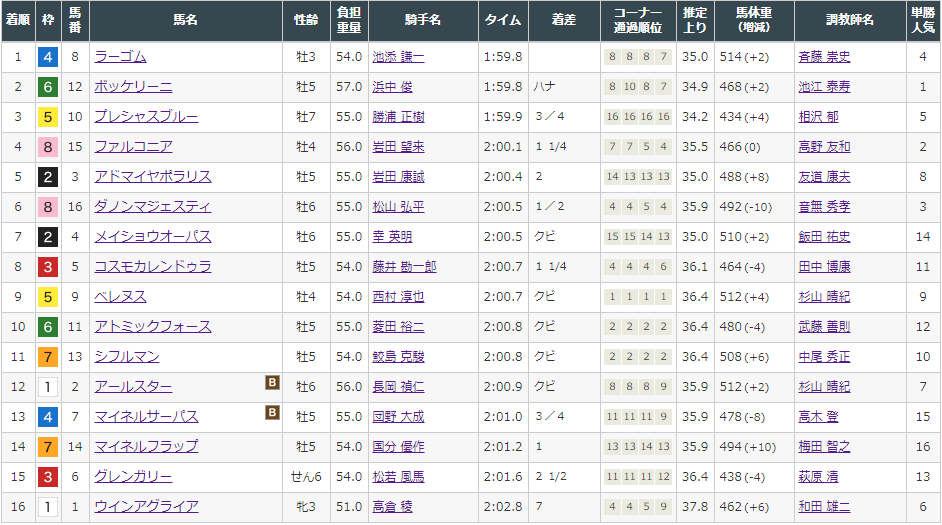Image resolution: width=942 pixels, height=525 pixels.
Task: Open trainer 梅田 智之 profile
Action: point(824,448)
